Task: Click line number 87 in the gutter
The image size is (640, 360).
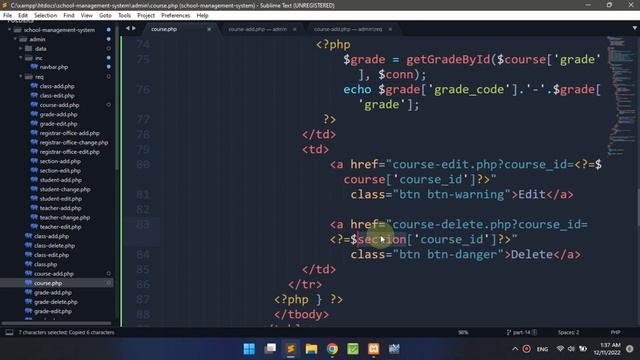Action: 143,300
